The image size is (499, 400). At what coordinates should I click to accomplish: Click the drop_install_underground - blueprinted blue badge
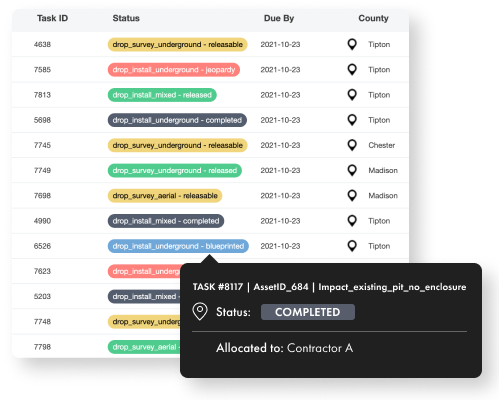pos(178,246)
